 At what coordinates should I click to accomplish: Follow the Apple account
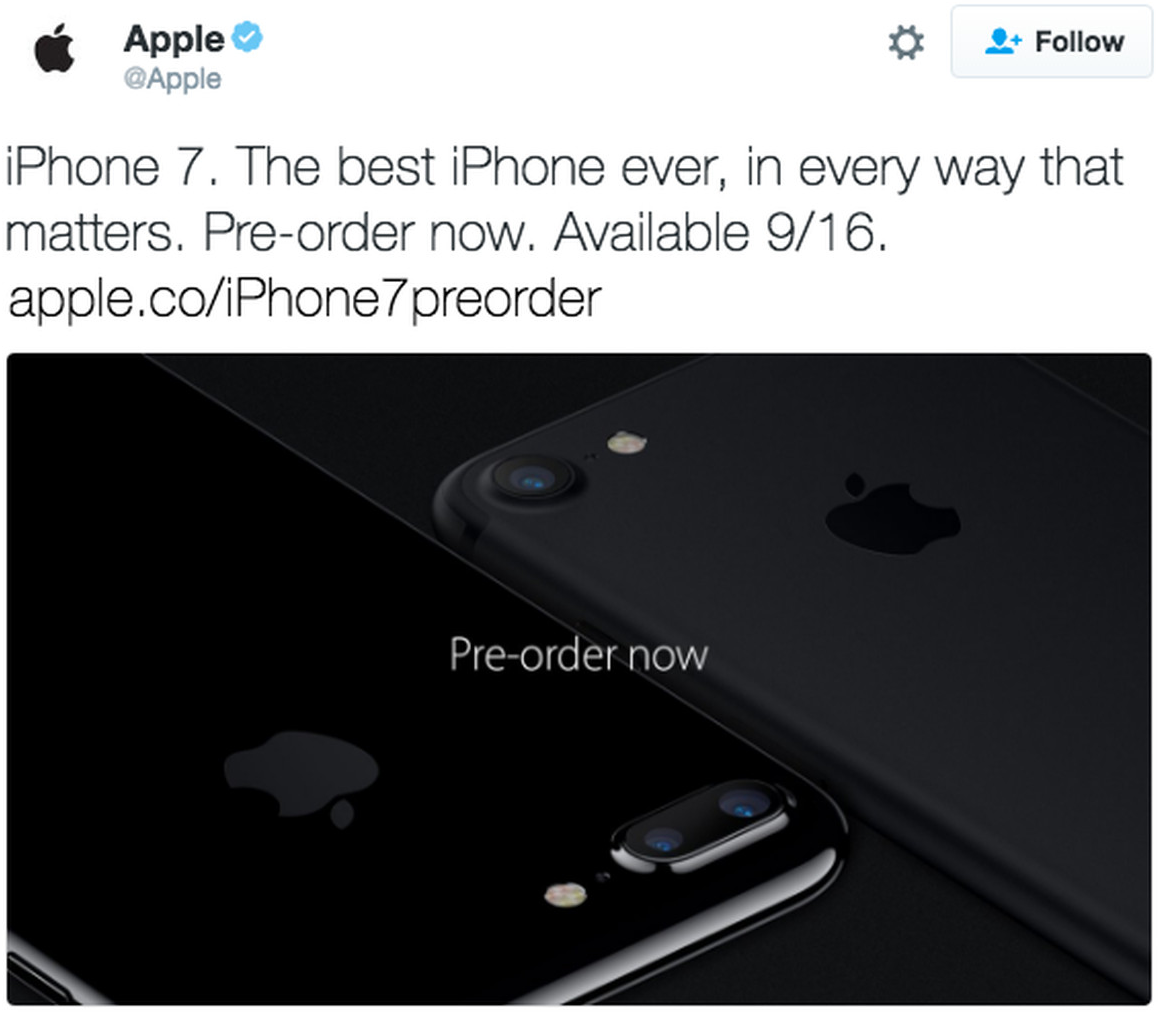pyautogui.click(x=1052, y=41)
